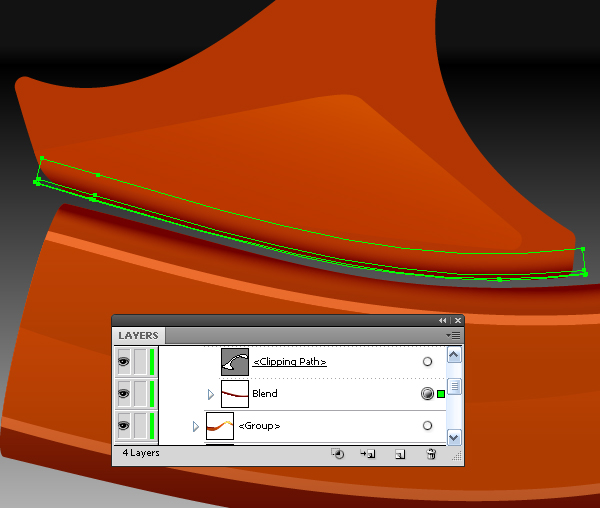Click the Layers panel resize grip

[457, 455]
